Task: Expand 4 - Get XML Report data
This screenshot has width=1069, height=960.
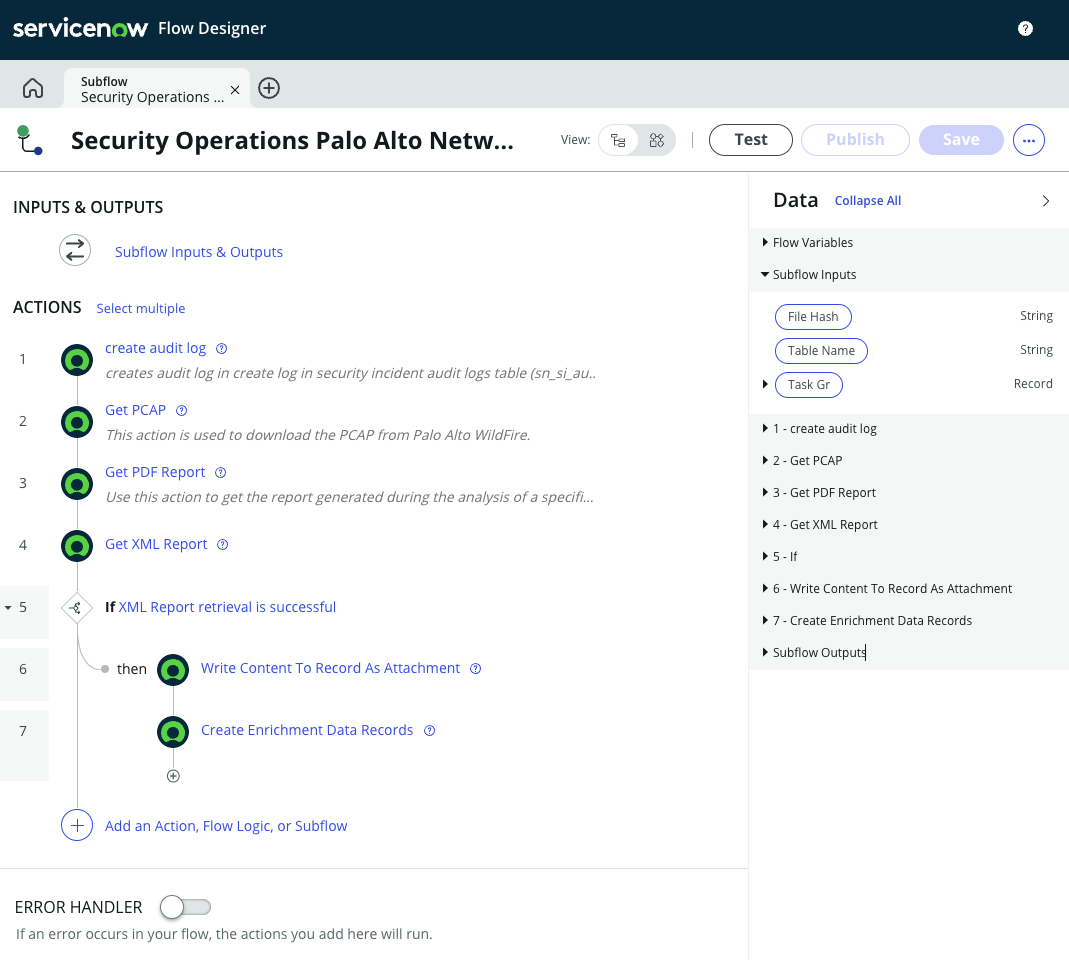Action: pos(765,524)
